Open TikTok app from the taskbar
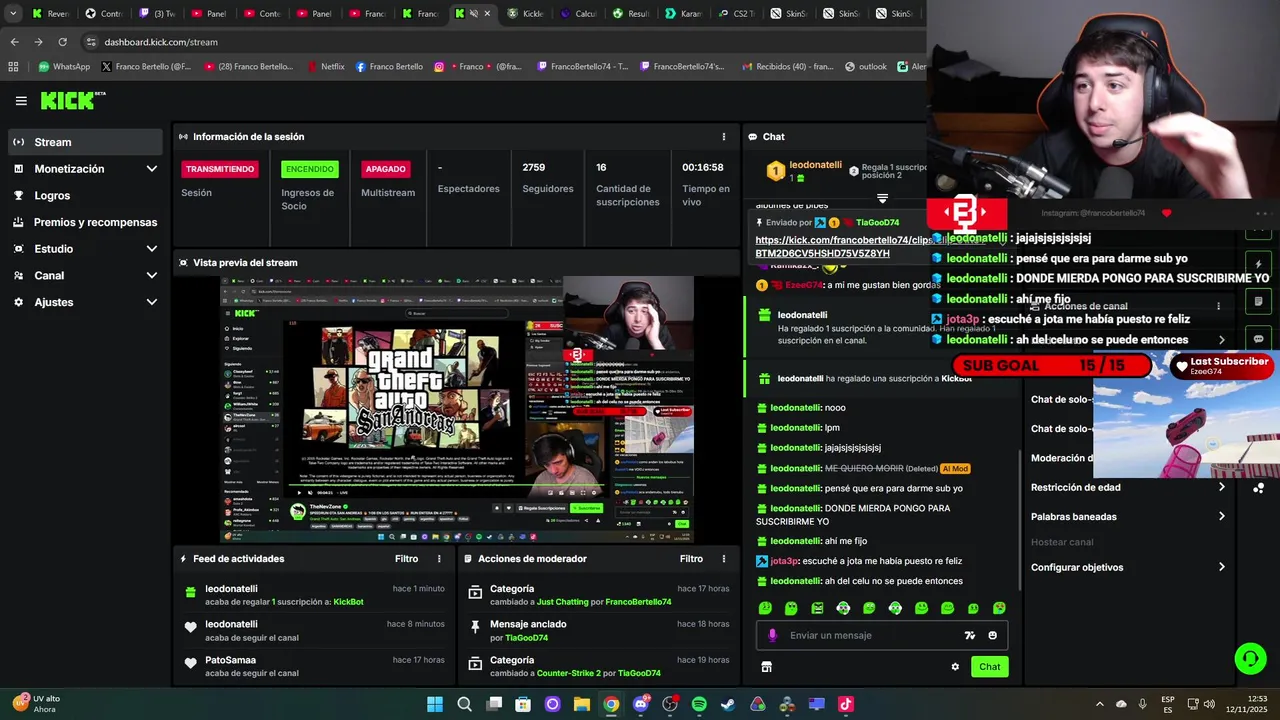Screen dimensions: 1280x720 tap(846, 704)
